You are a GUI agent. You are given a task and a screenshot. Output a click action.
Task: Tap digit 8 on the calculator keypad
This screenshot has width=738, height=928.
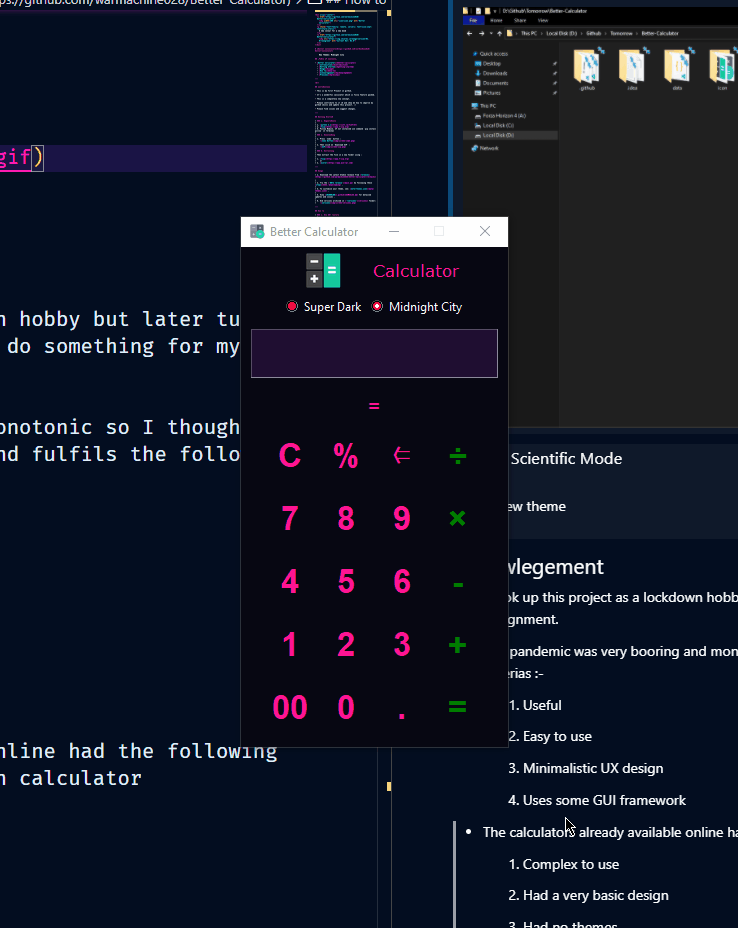click(346, 518)
